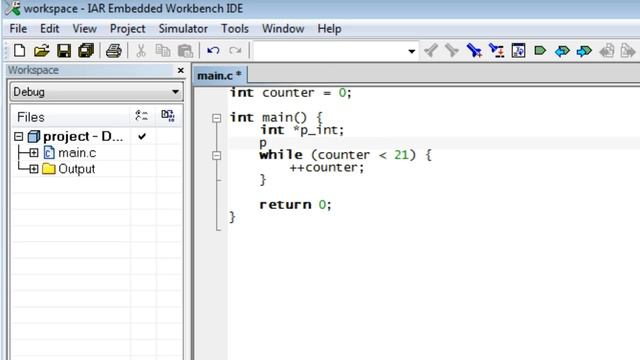
Task: Toggle bookmark with green flag icon
Action: 540,51
